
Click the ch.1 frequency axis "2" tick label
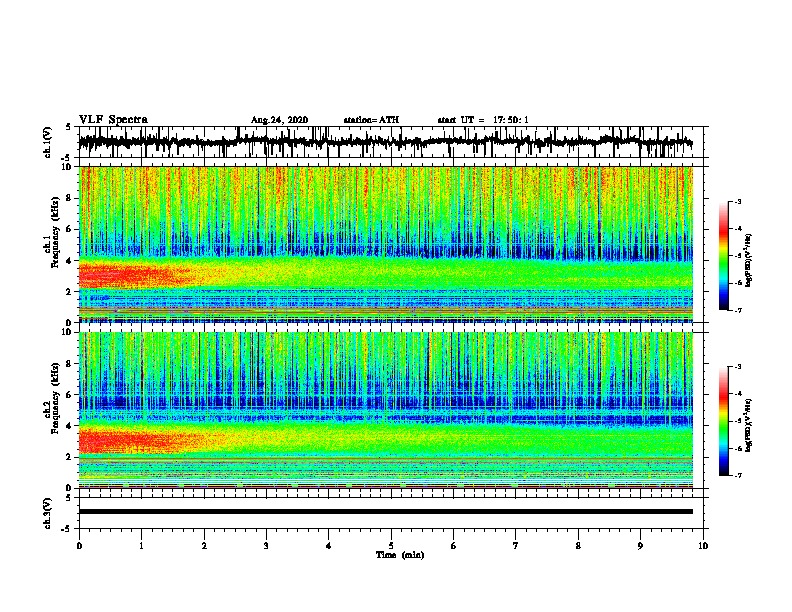[69, 292]
